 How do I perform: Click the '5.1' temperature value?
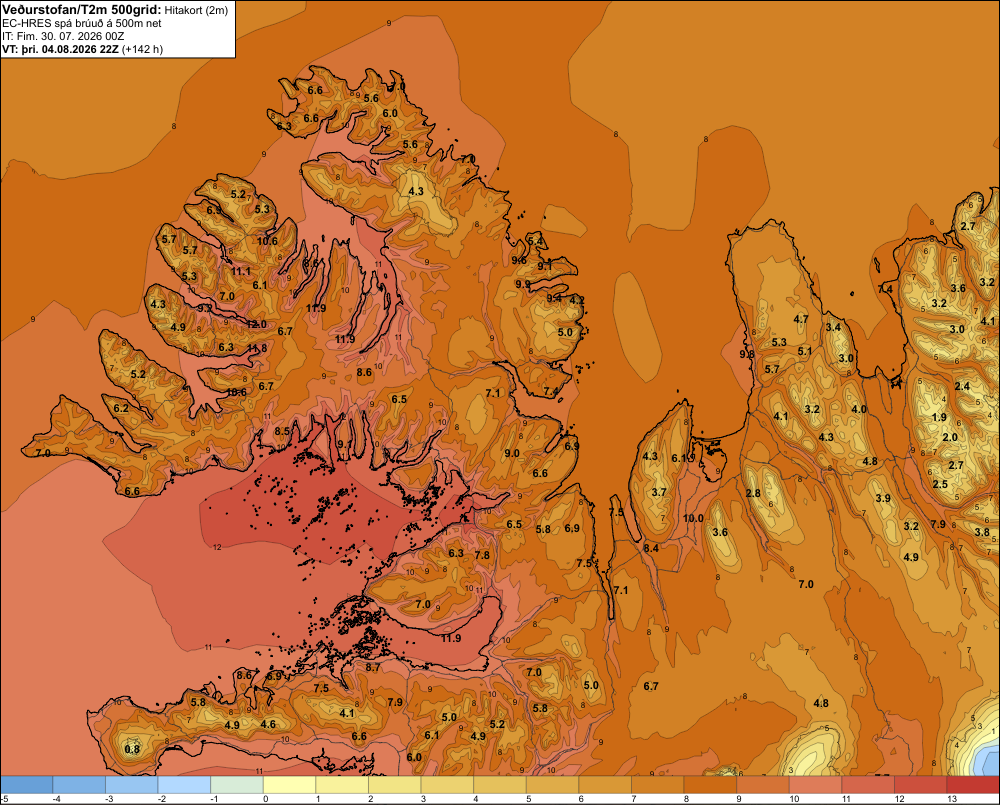(x=805, y=351)
